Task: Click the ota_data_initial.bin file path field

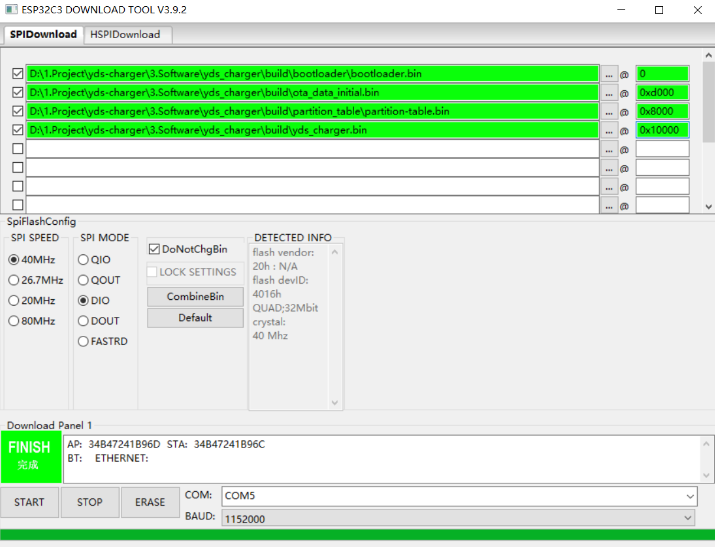Action: [312, 93]
